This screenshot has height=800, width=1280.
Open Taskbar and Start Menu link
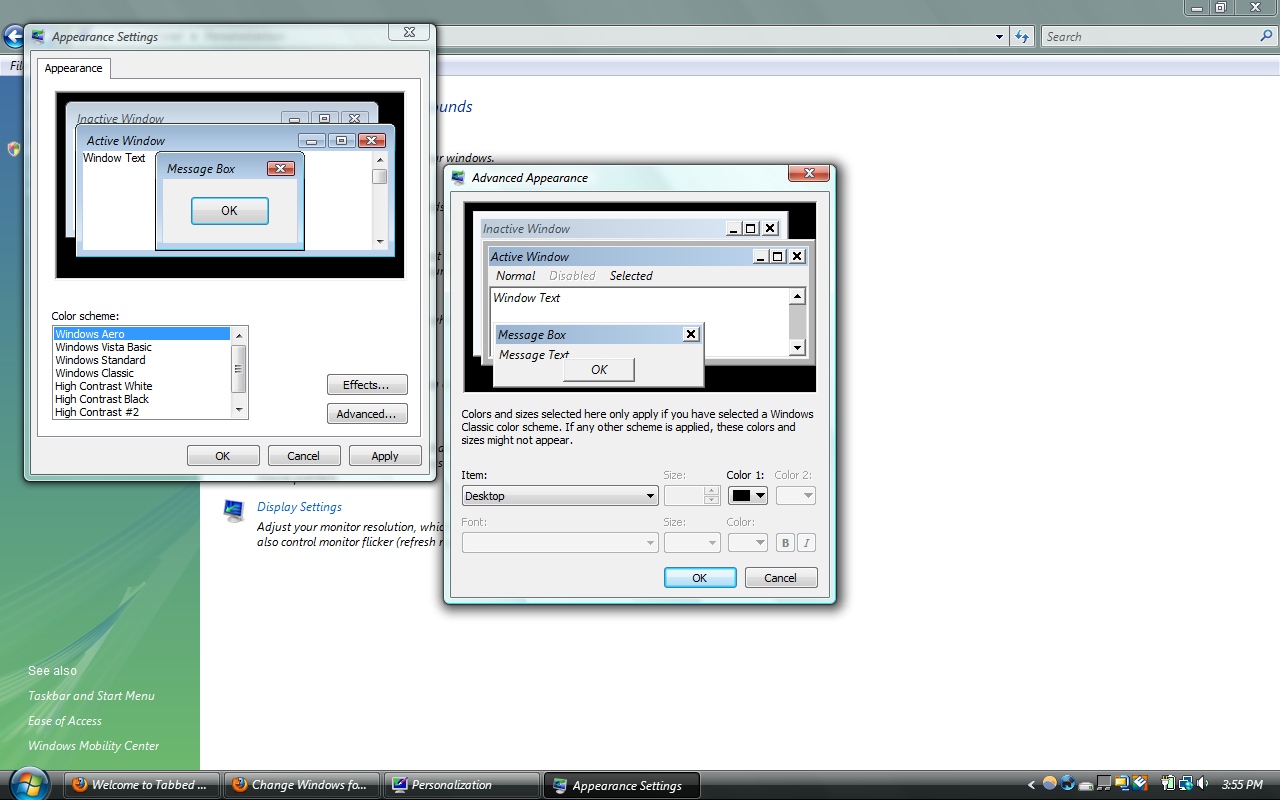(x=91, y=696)
